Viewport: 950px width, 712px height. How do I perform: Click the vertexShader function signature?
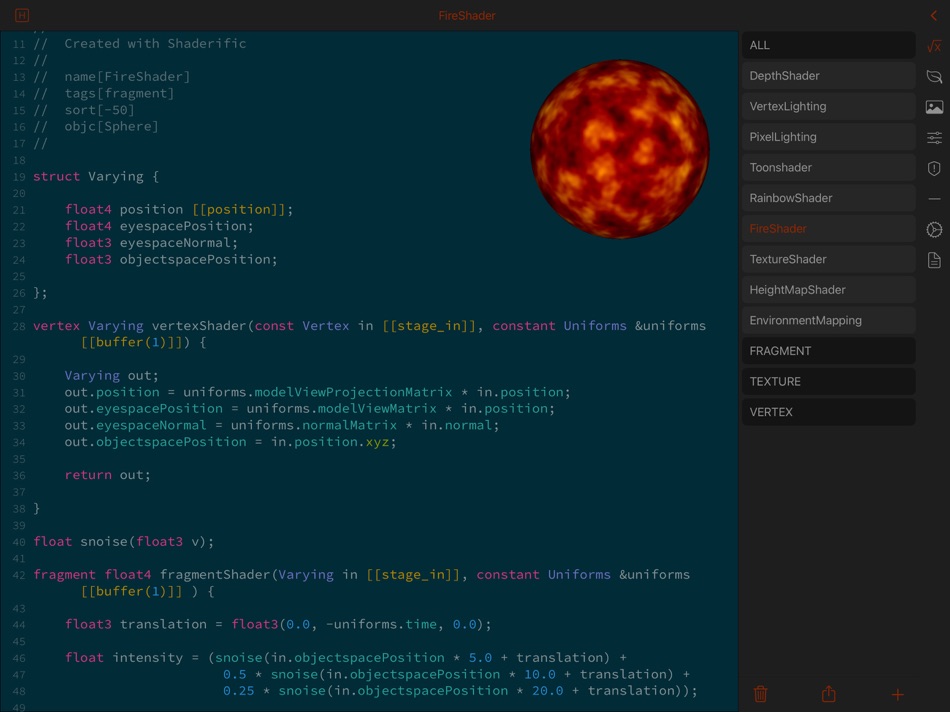pos(370,334)
